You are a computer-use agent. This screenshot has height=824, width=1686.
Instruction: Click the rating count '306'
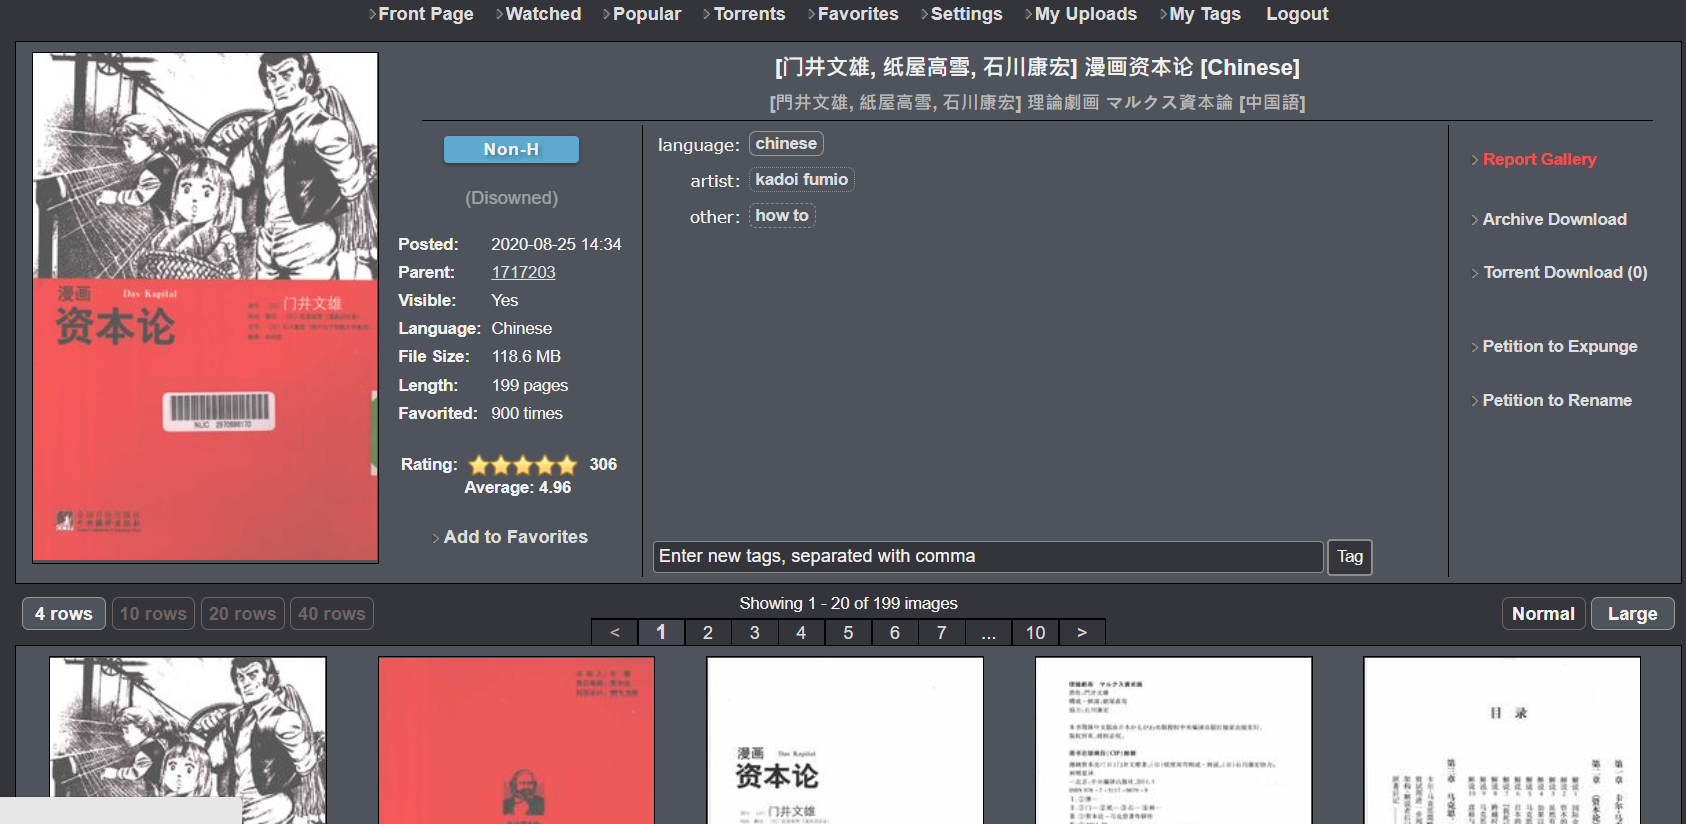[603, 464]
